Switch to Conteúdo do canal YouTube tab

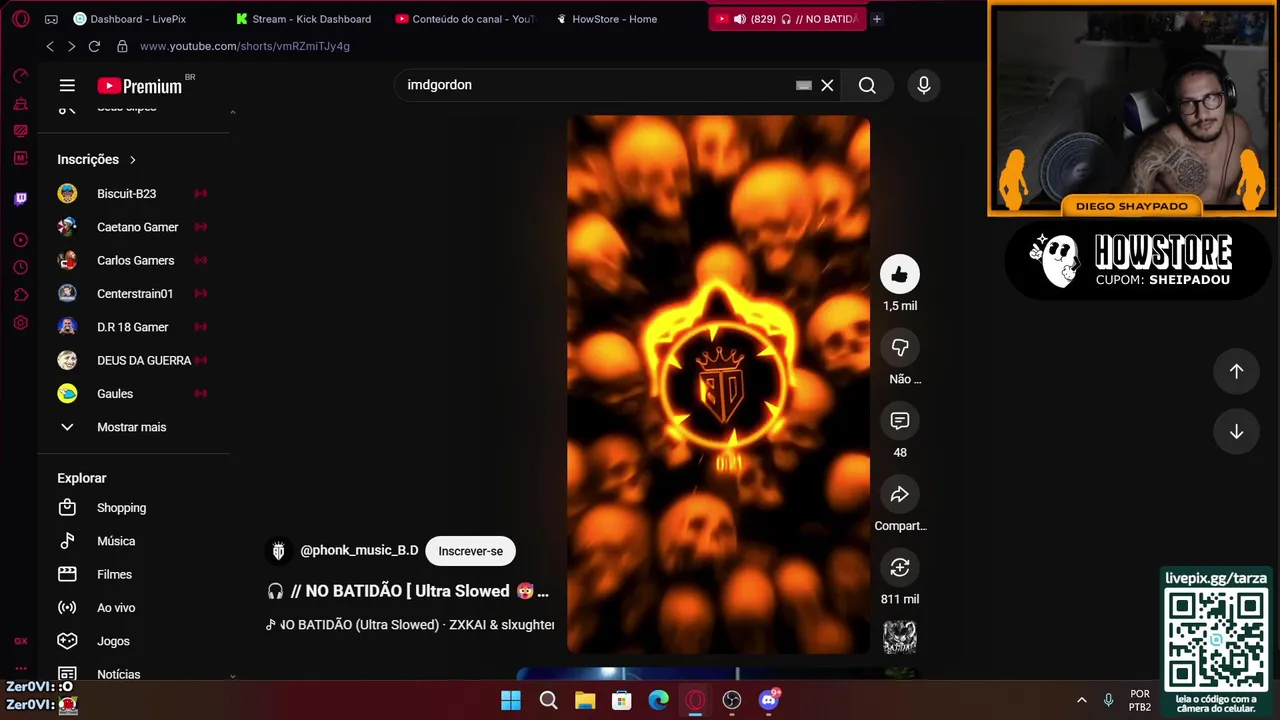click(x=466, y=19)
